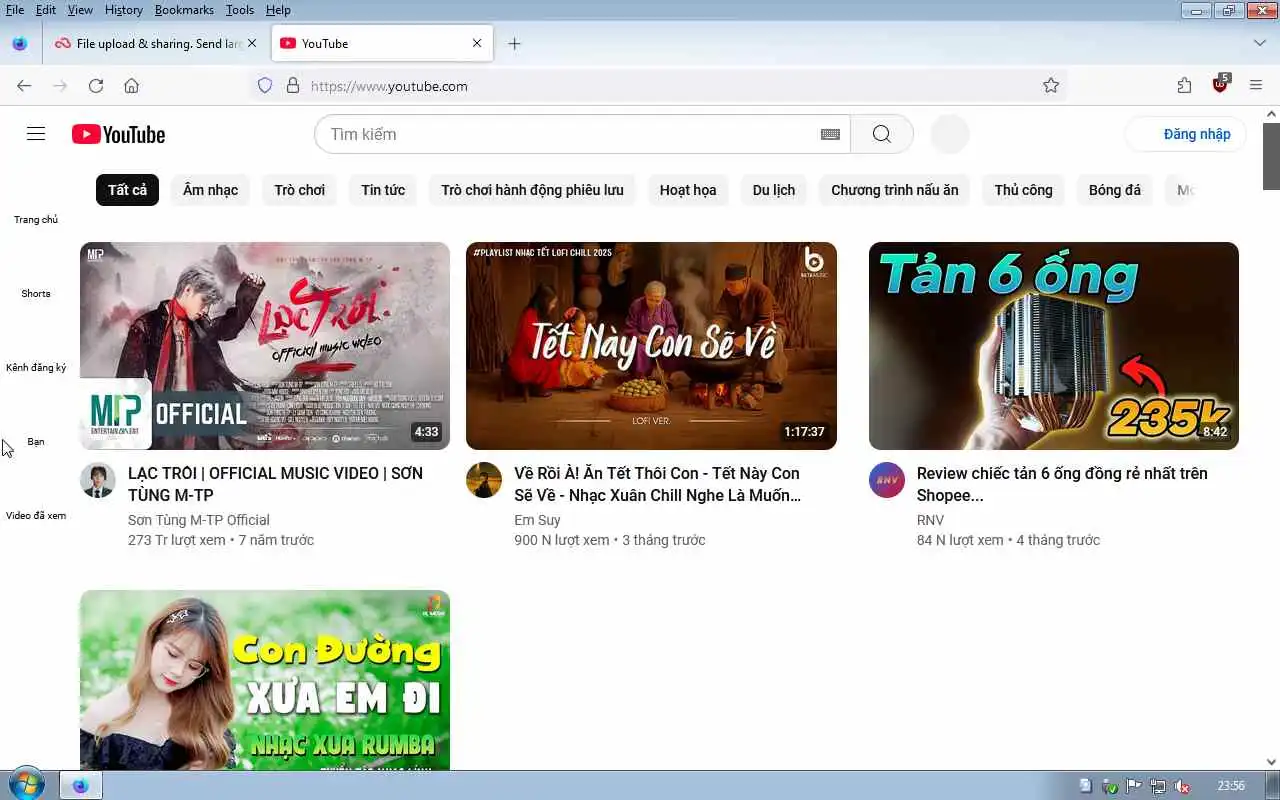Image resolution: width=1280 pixels, height=800 pixels.
Task: Open the YouTube hamburger guide menu
Action: coord(36,134)
